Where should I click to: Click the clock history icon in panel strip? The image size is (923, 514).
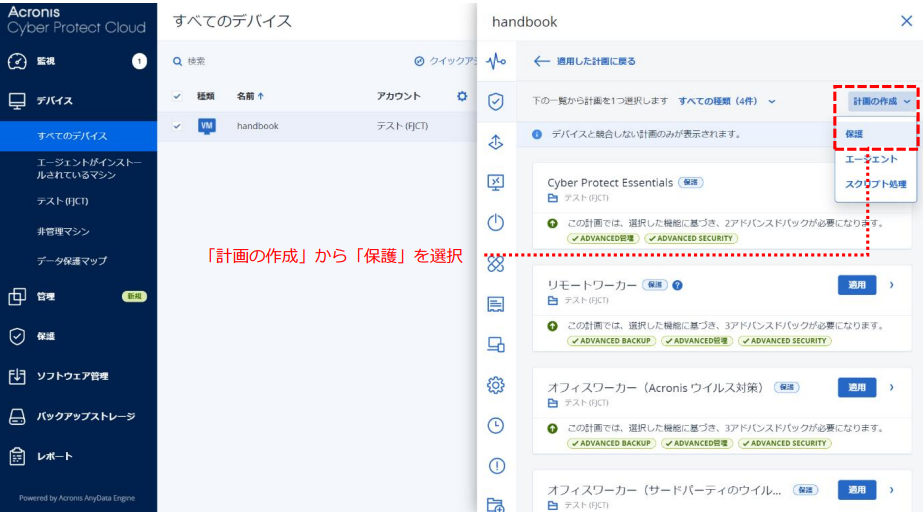tap(496, 425)
